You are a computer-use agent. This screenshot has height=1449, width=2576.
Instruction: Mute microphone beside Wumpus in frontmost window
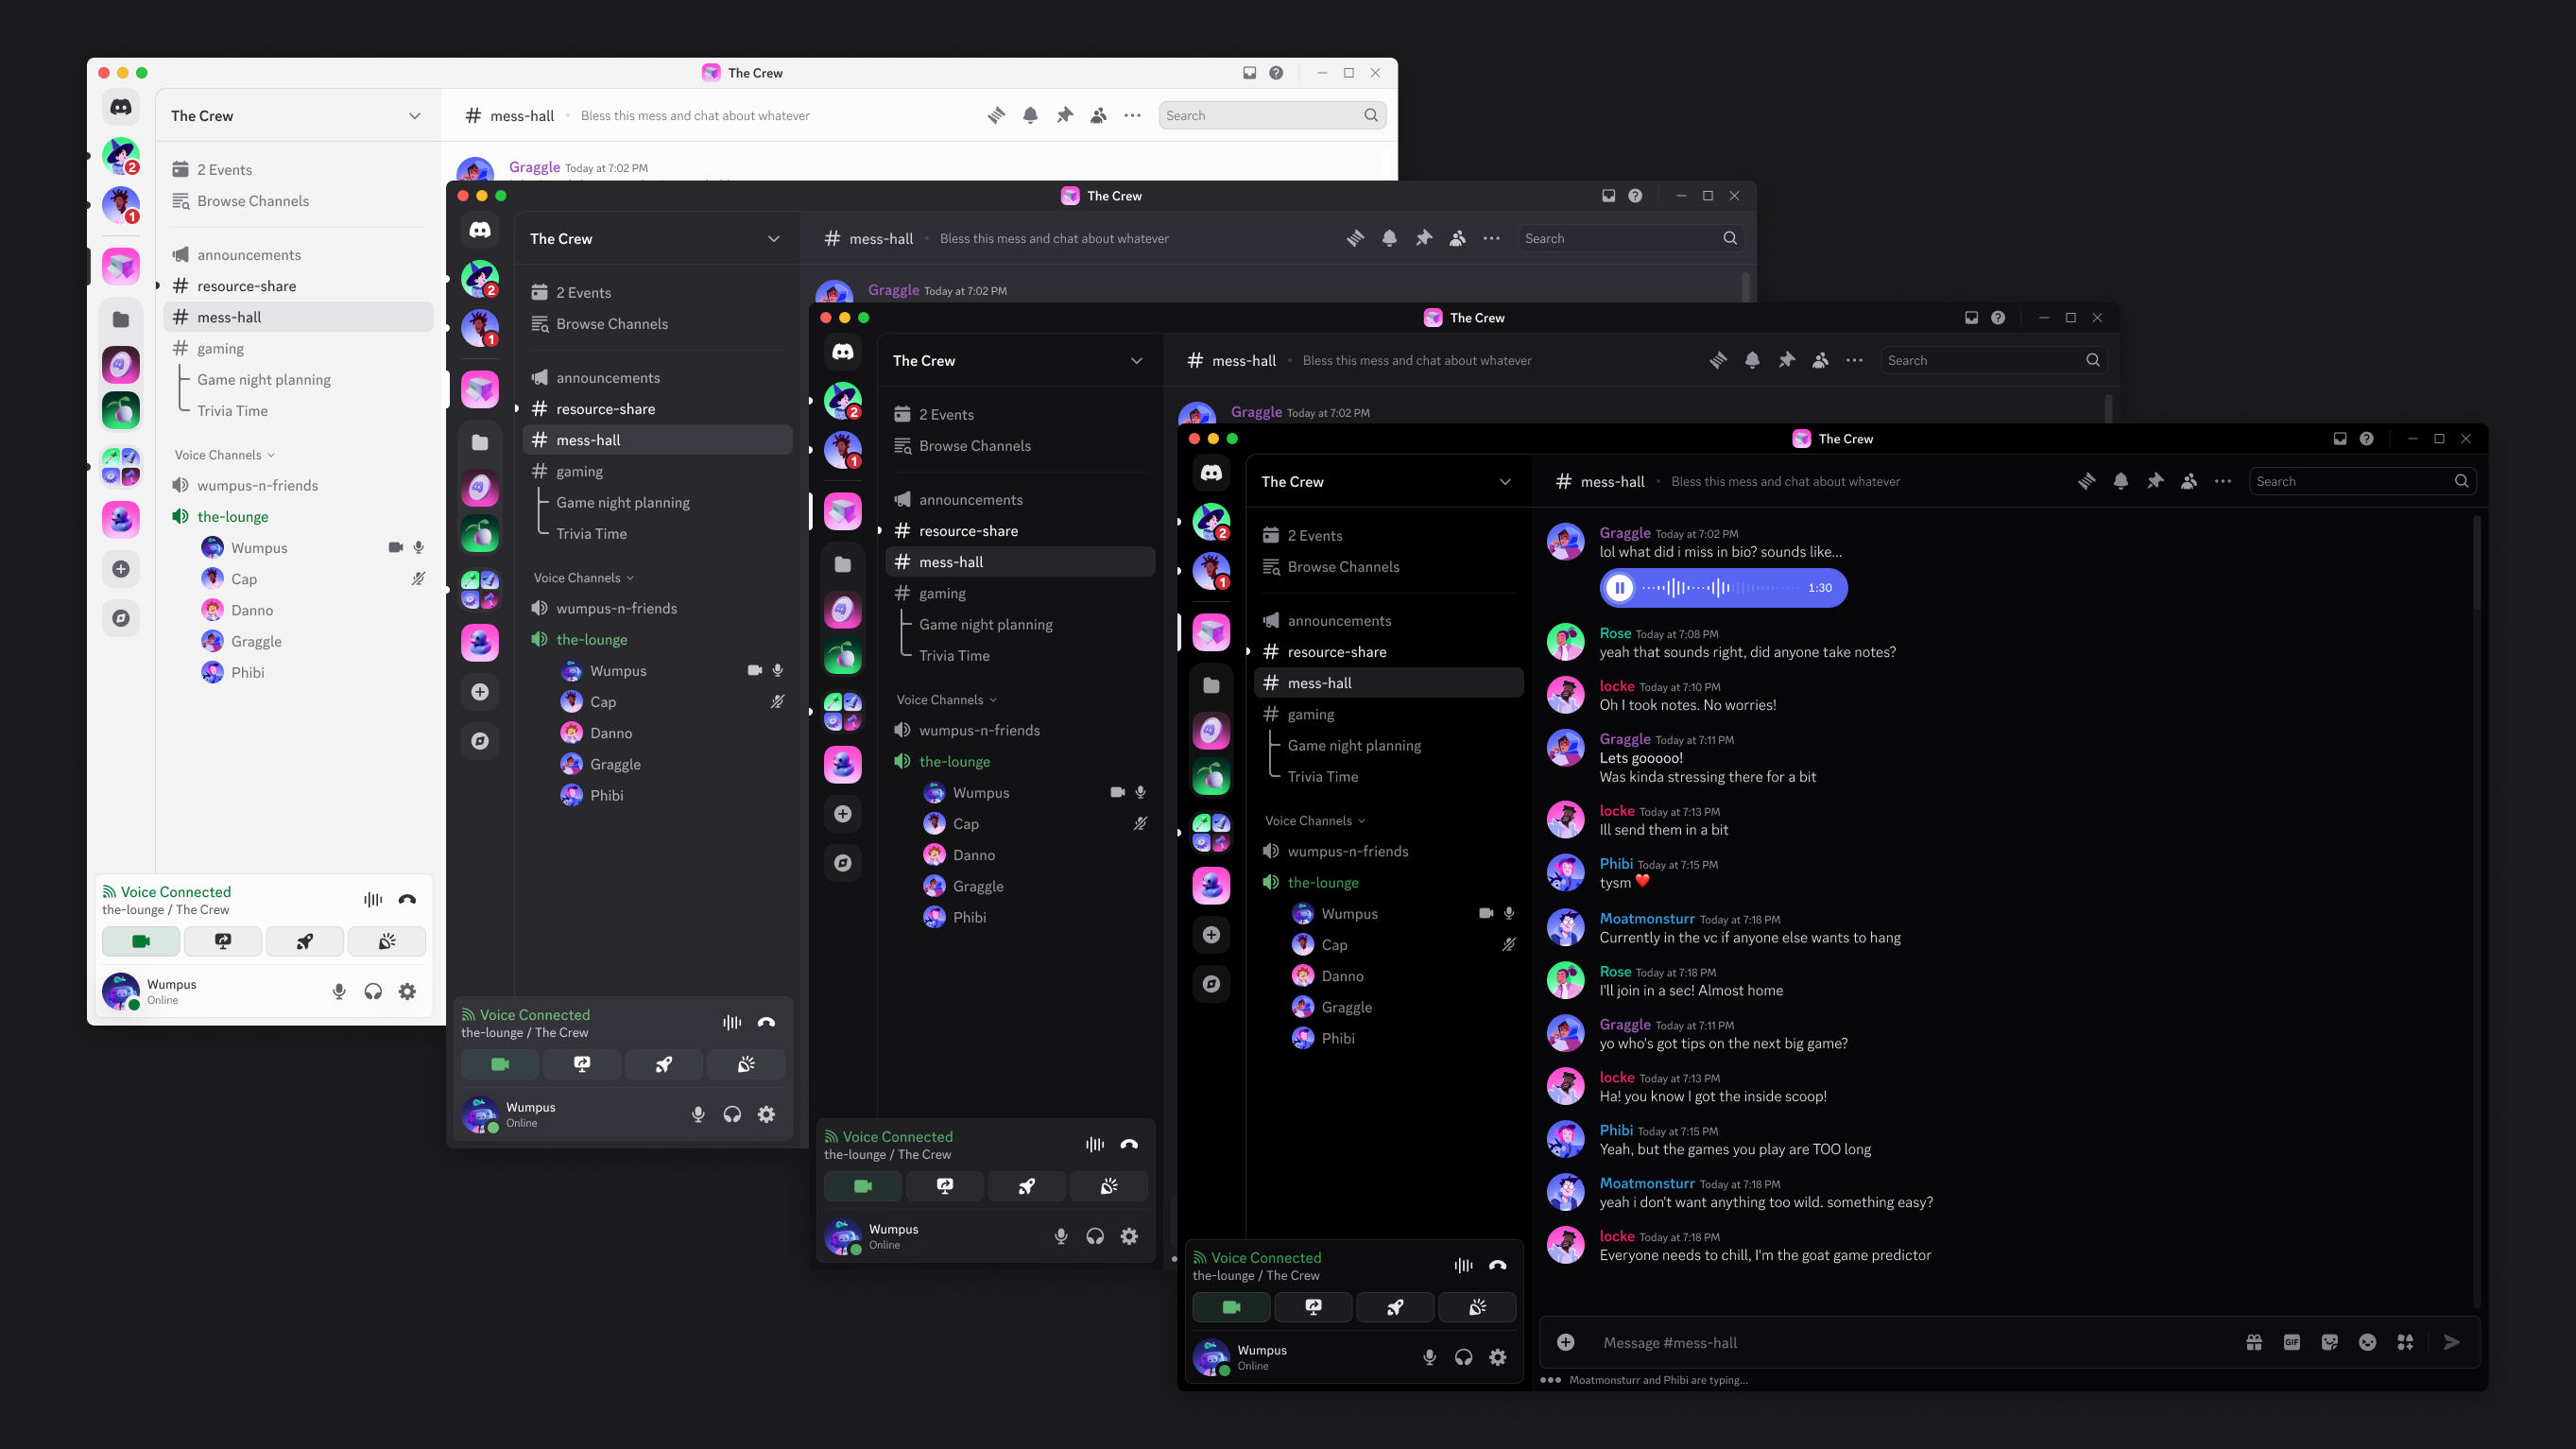pyautogui.click(x=1430, y=1358)
